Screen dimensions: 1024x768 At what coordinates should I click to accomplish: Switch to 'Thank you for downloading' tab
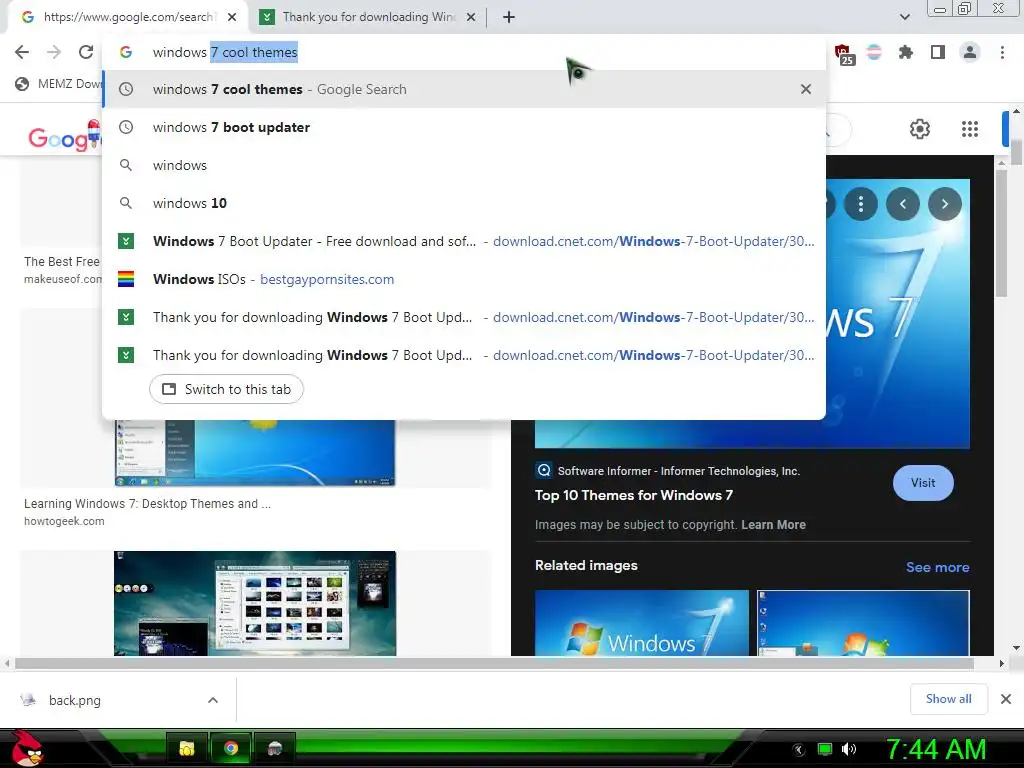[369, 17]
